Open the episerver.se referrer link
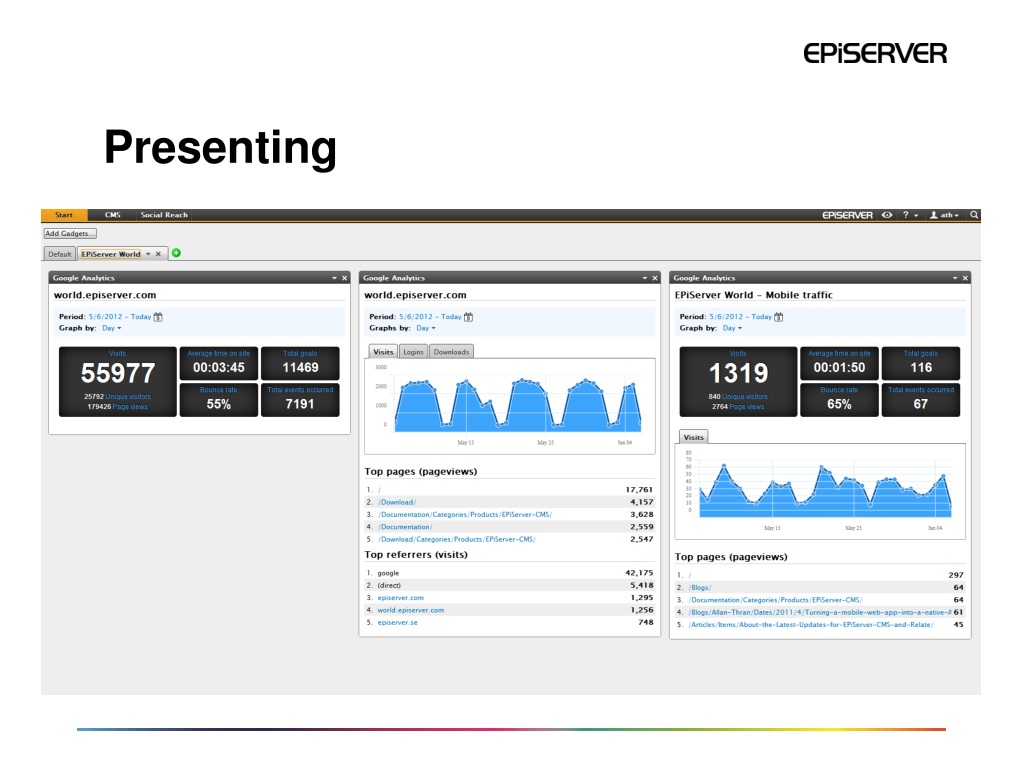Viewport: 1024px width, 768px height. pyautogui.click(x=397, y=622)
